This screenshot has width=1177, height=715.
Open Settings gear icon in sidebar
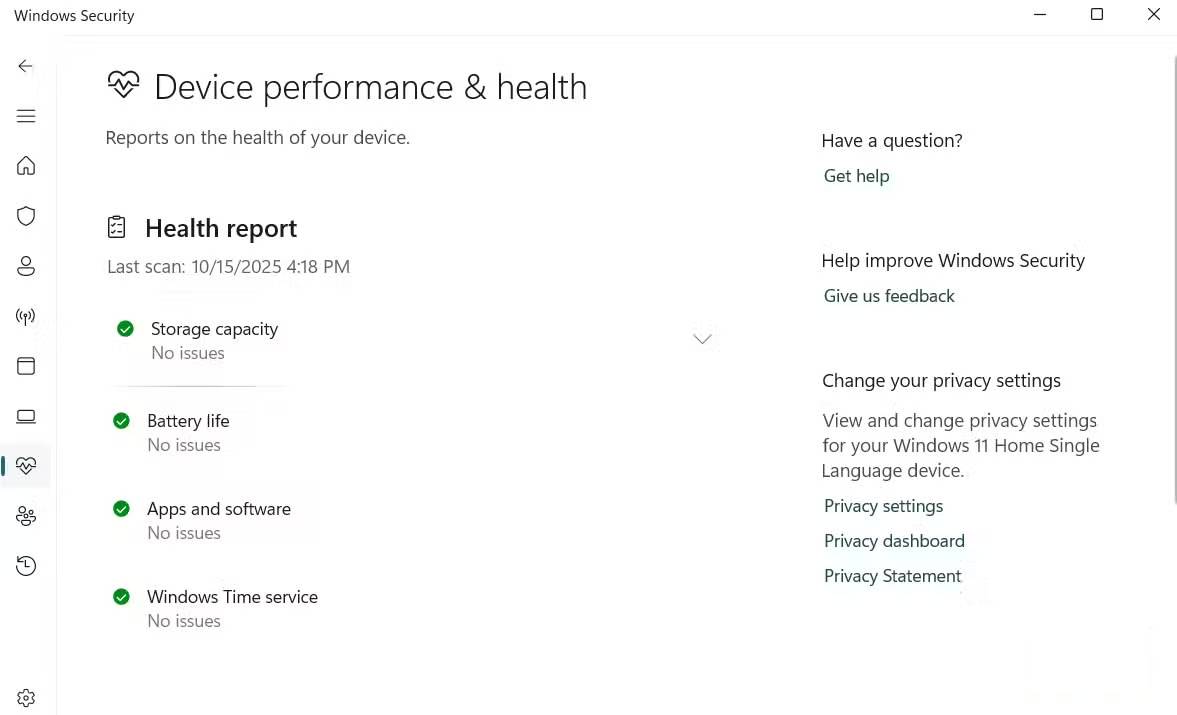click(x=26, y=698)
